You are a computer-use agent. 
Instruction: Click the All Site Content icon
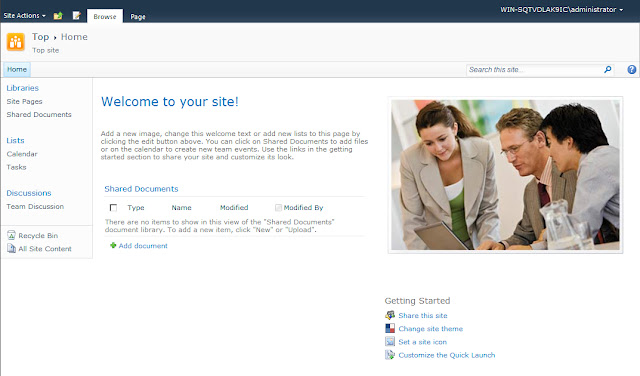(11, 248)
